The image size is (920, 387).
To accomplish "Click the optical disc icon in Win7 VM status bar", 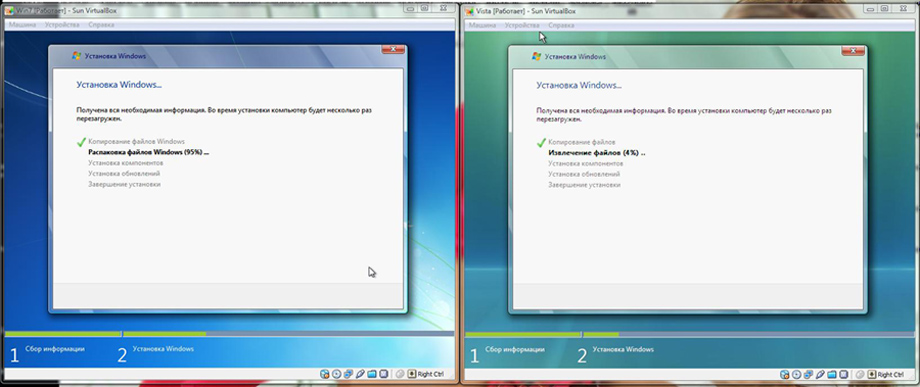I will pyautogui.click(x=336, y=374).
